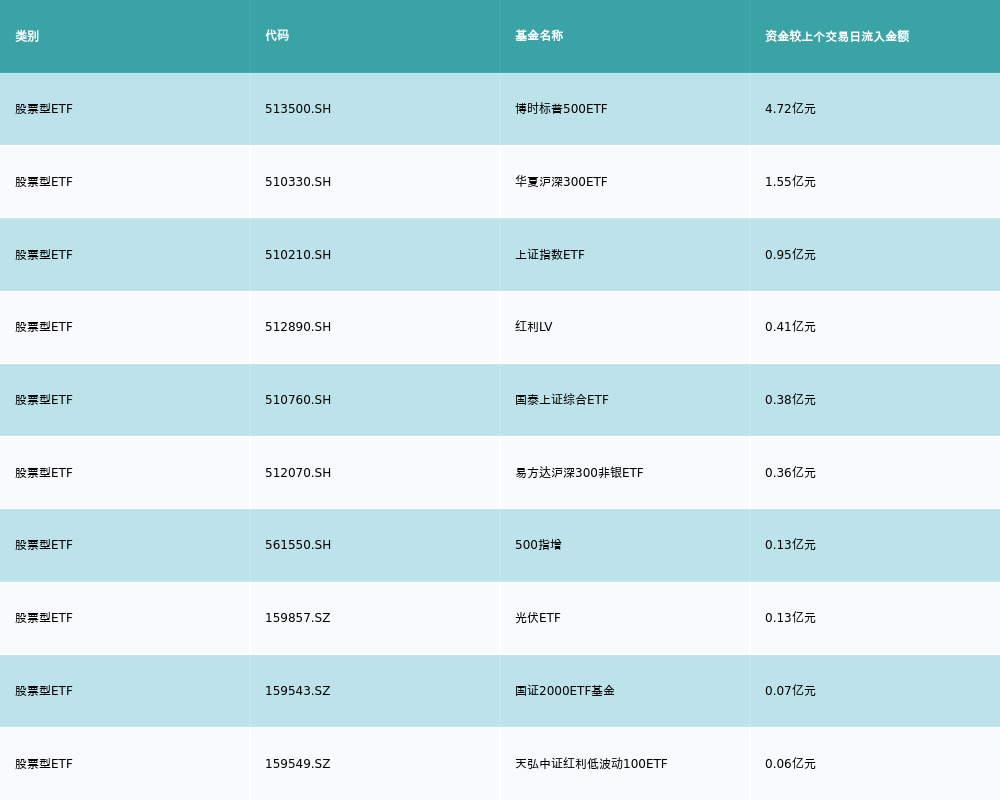
Task: Click 股票型ETF in the 159549.SZ row
Action: tap(44, 764)
